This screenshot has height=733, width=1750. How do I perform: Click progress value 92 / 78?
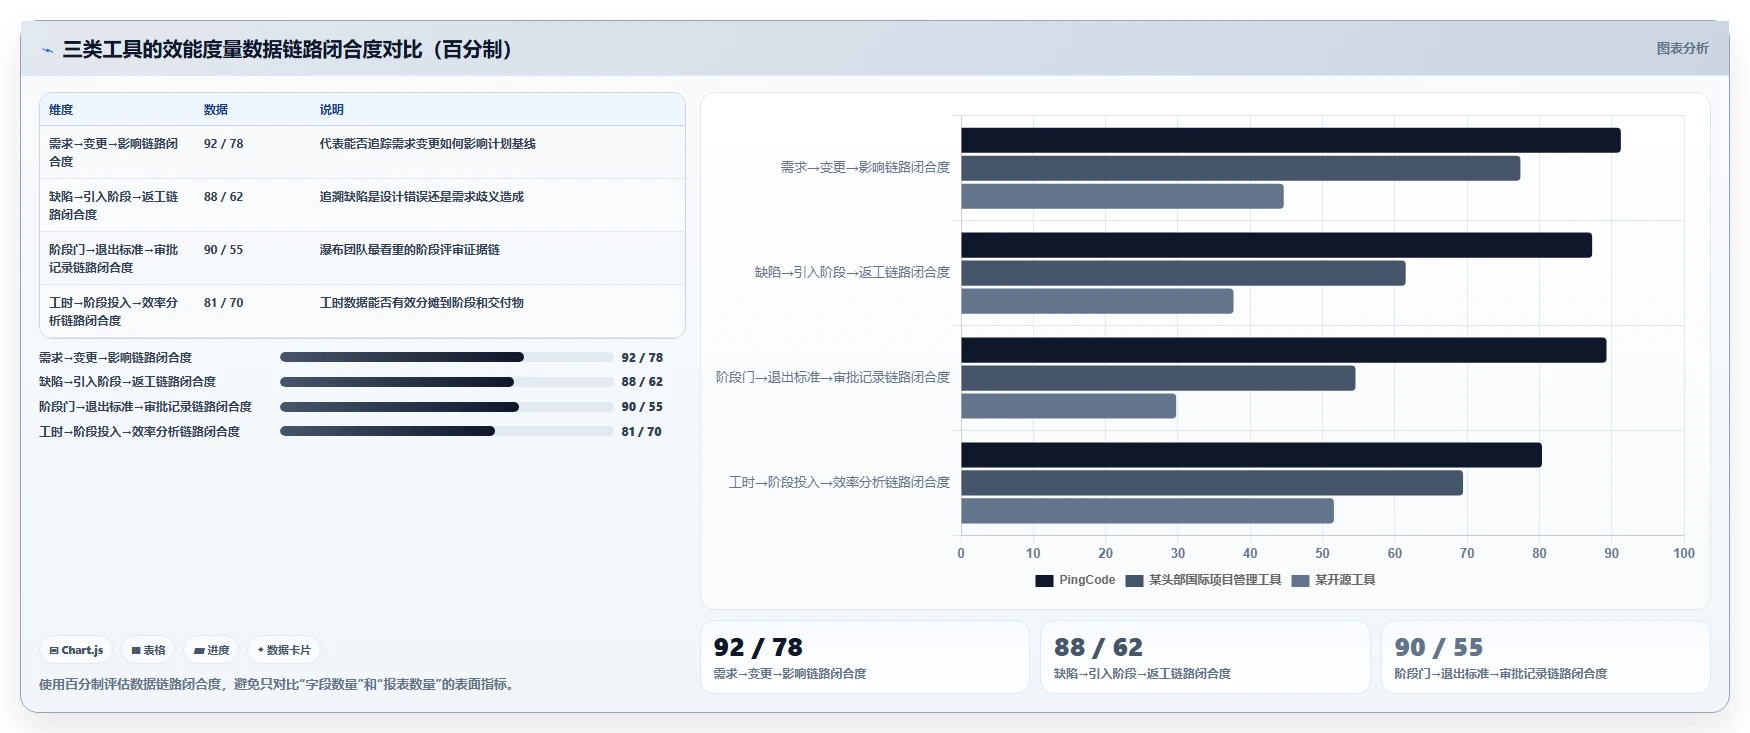pyautogui.click(x=642, y=357)
